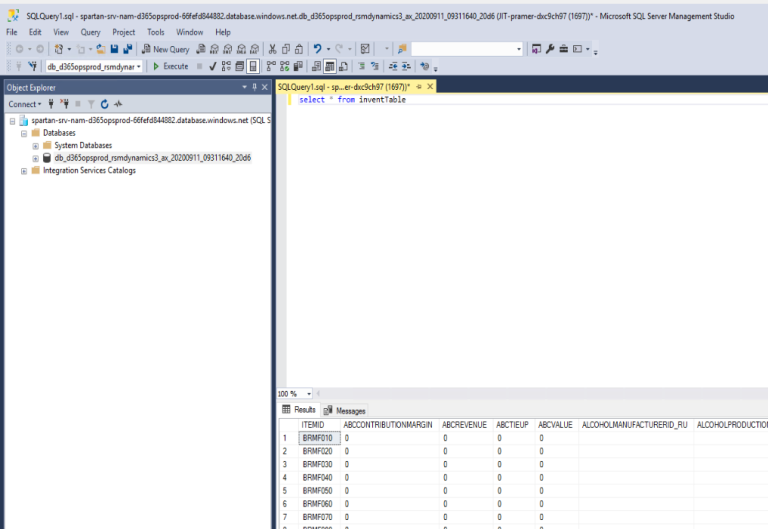The image size is (768, 529).
Task: Expand the System Databases folder
Action: click(35, 145)
